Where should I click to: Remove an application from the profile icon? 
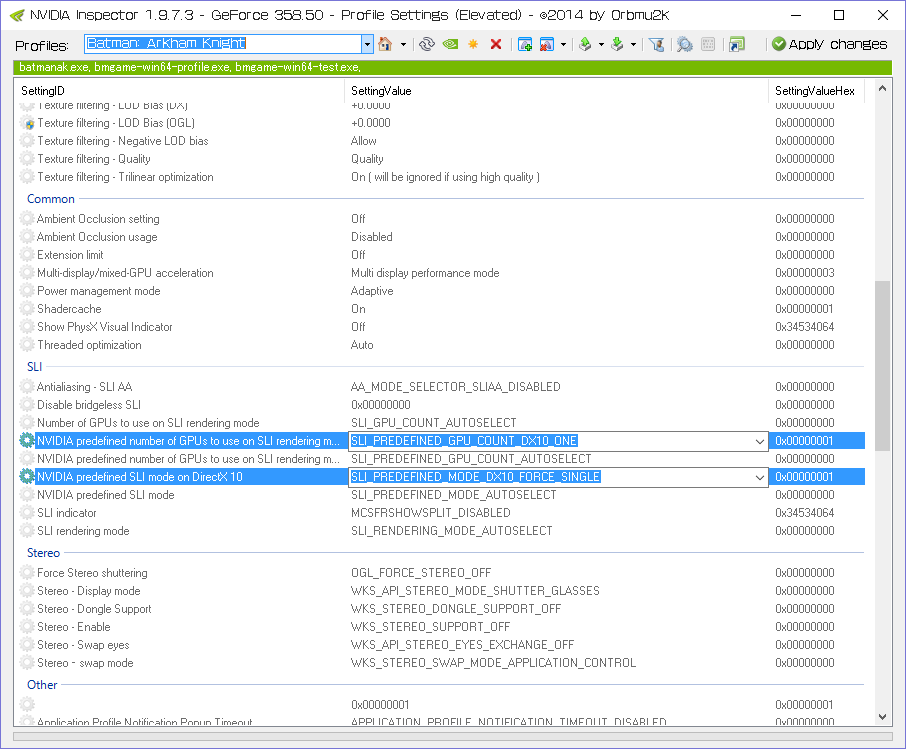pos(547,44)
